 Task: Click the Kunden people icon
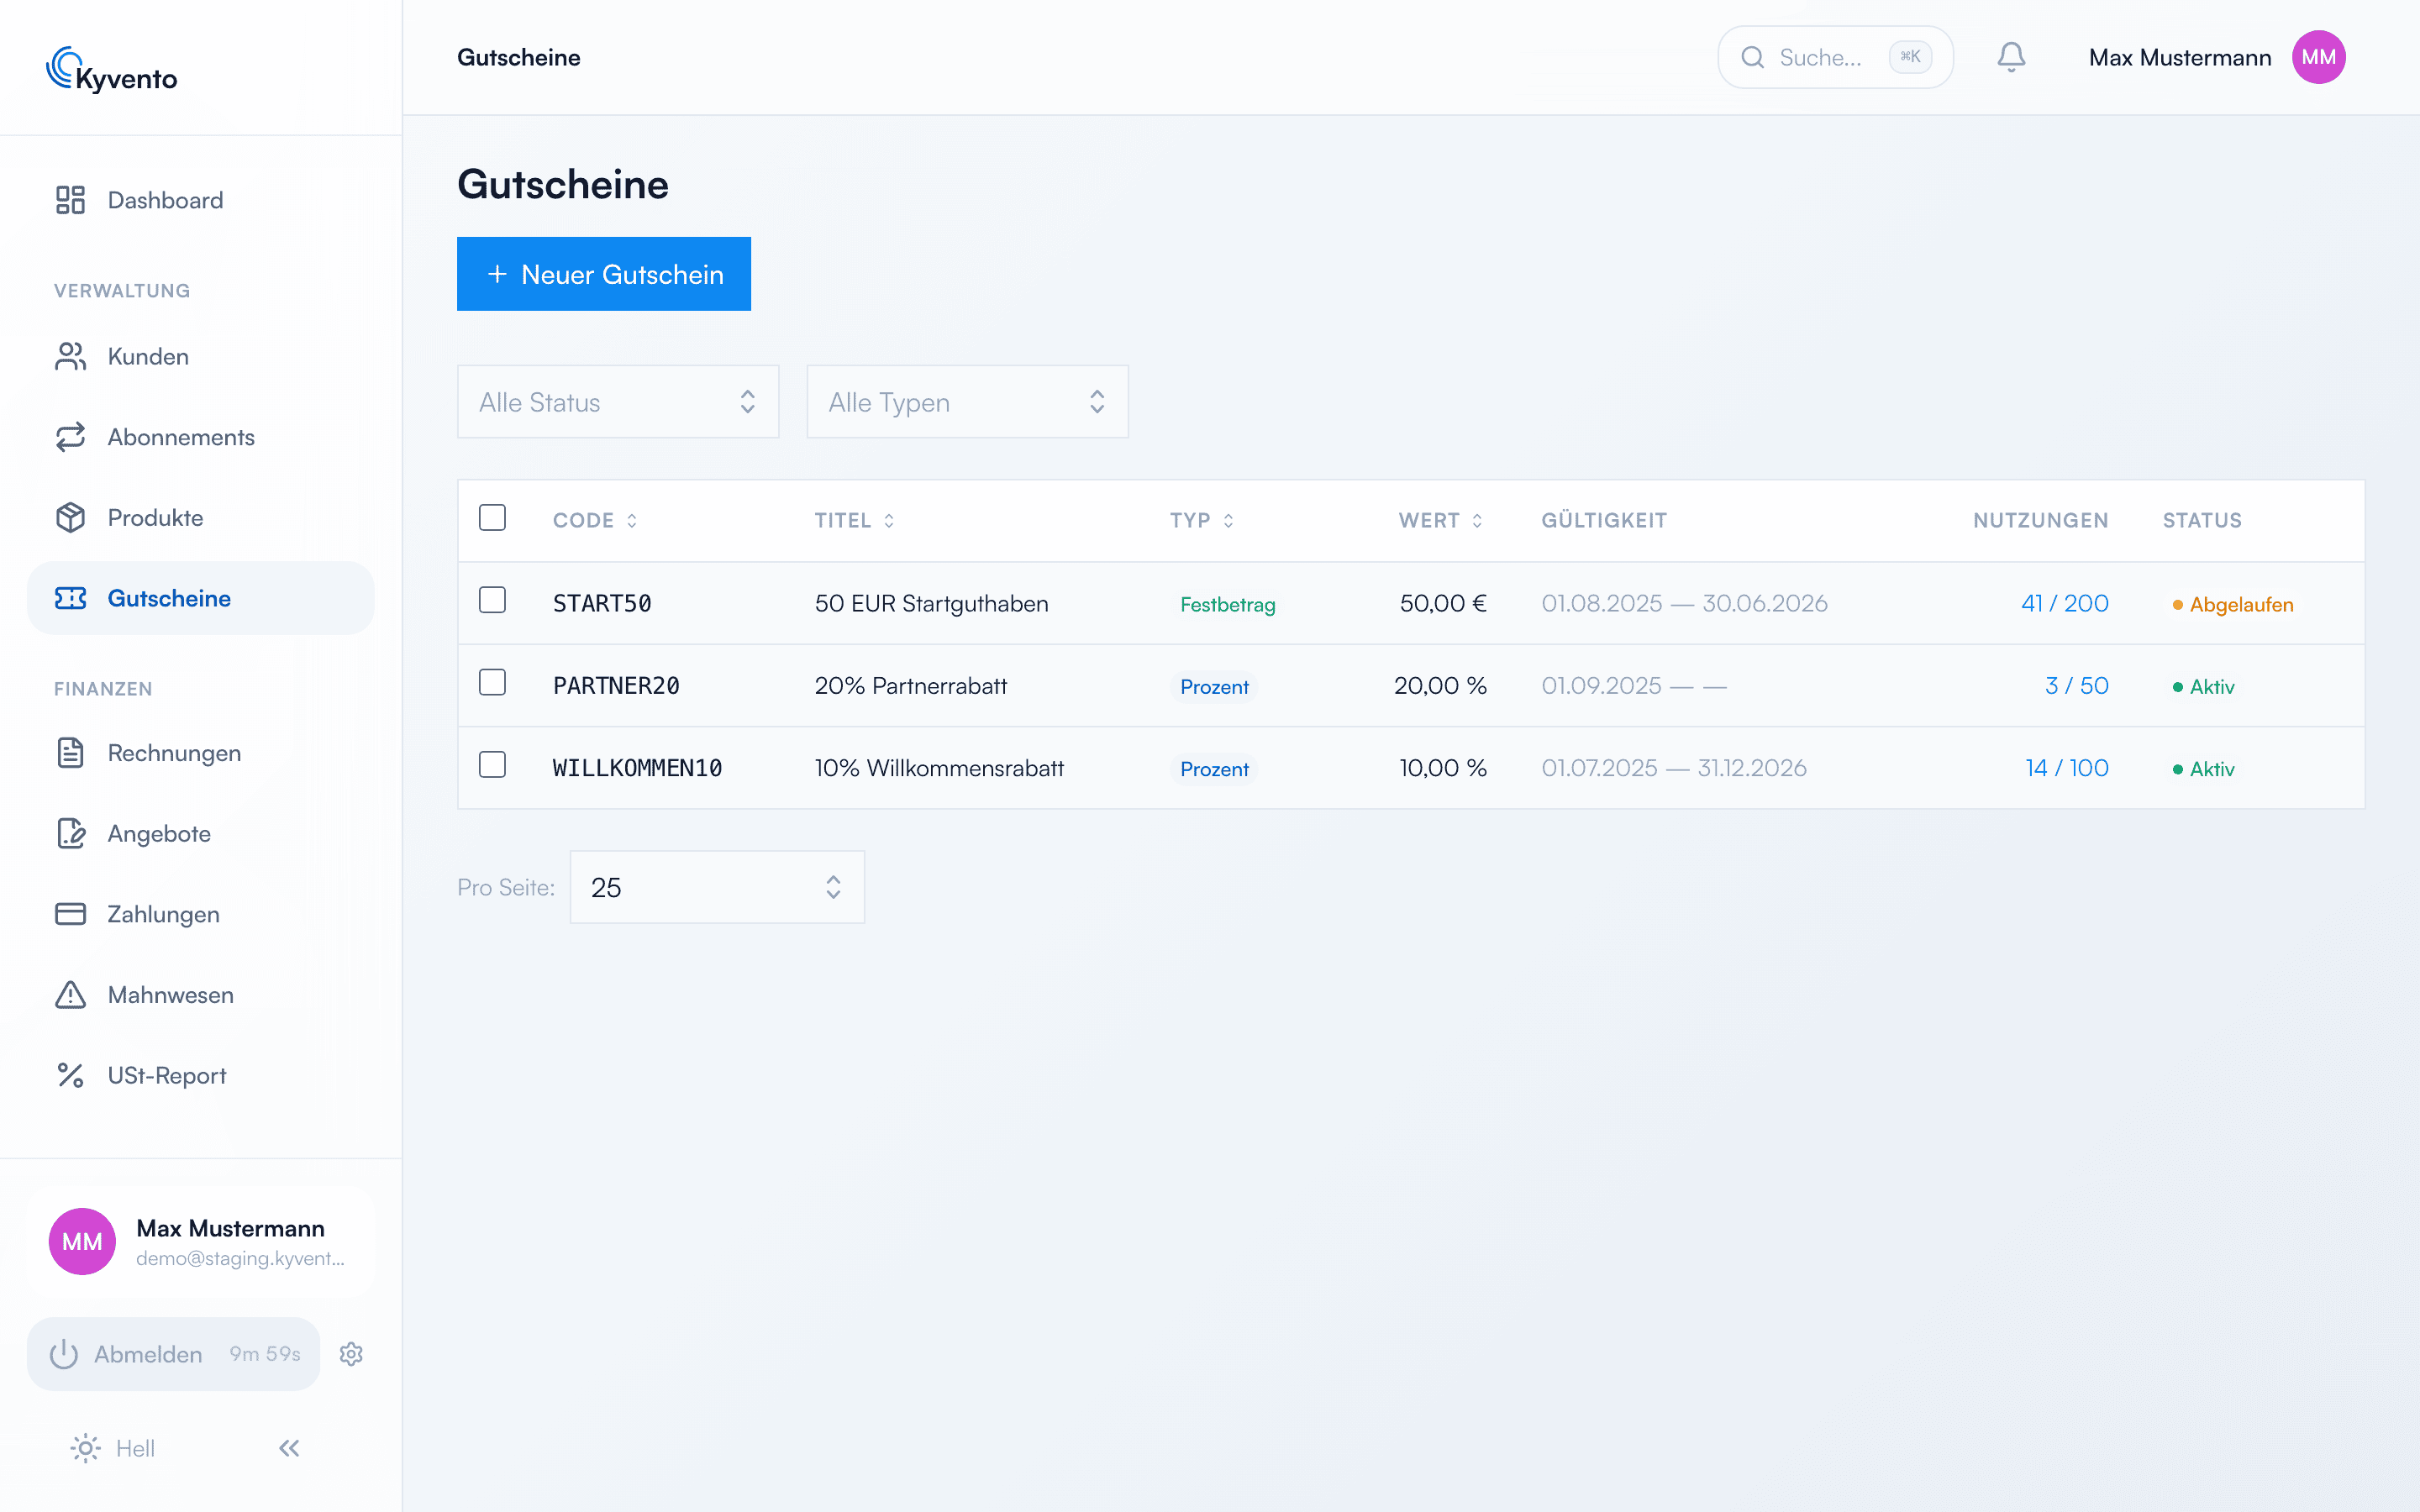tap(70, 356)
